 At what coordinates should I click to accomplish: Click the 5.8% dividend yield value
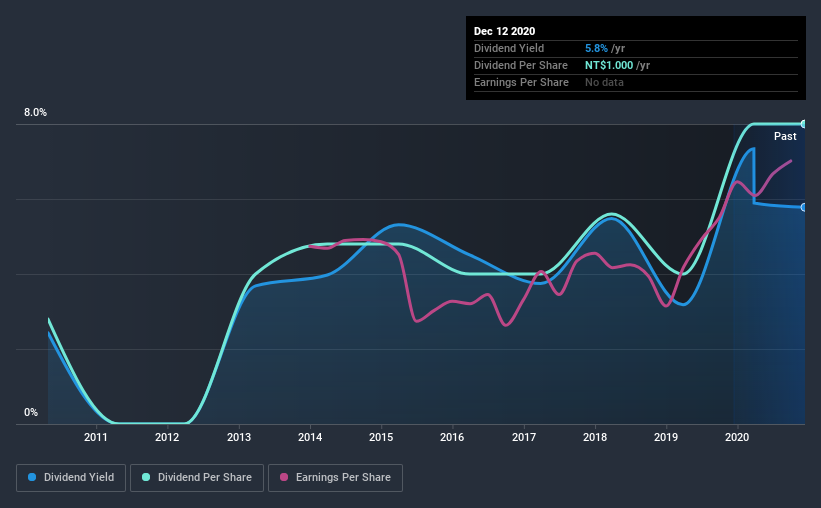tap(596, 48)
